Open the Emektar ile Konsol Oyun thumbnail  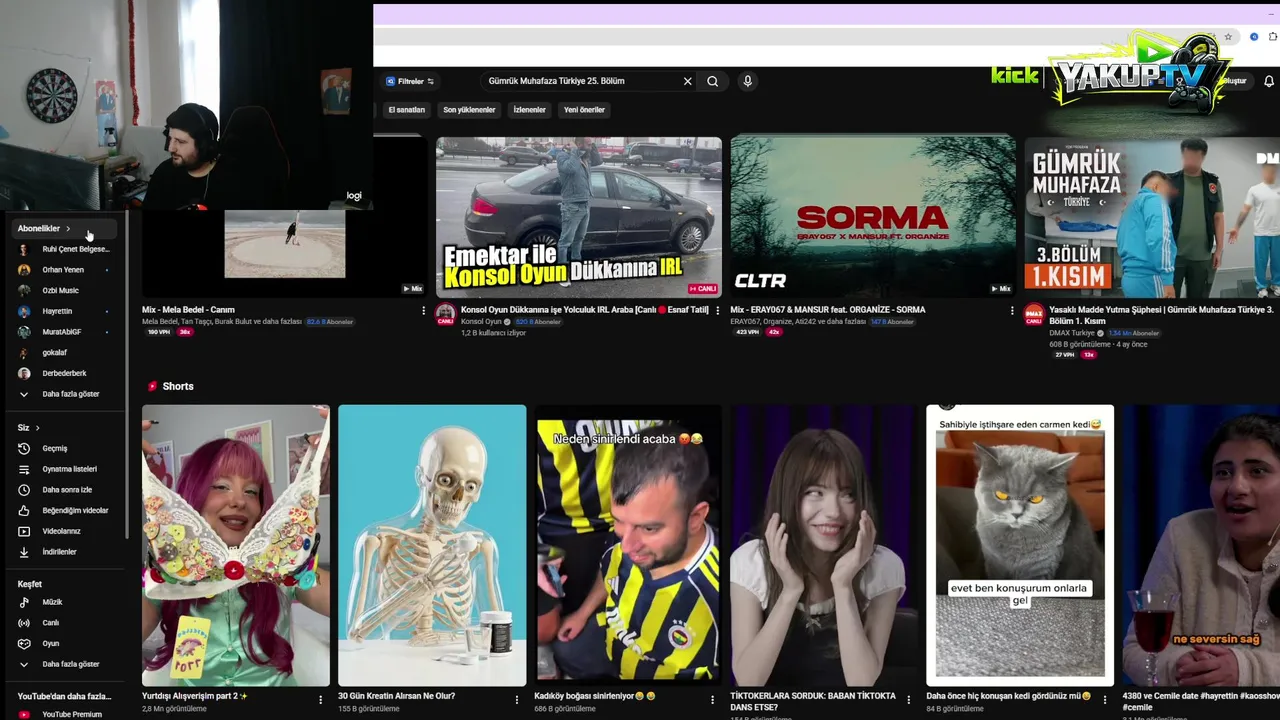click(x=578, y=217)
